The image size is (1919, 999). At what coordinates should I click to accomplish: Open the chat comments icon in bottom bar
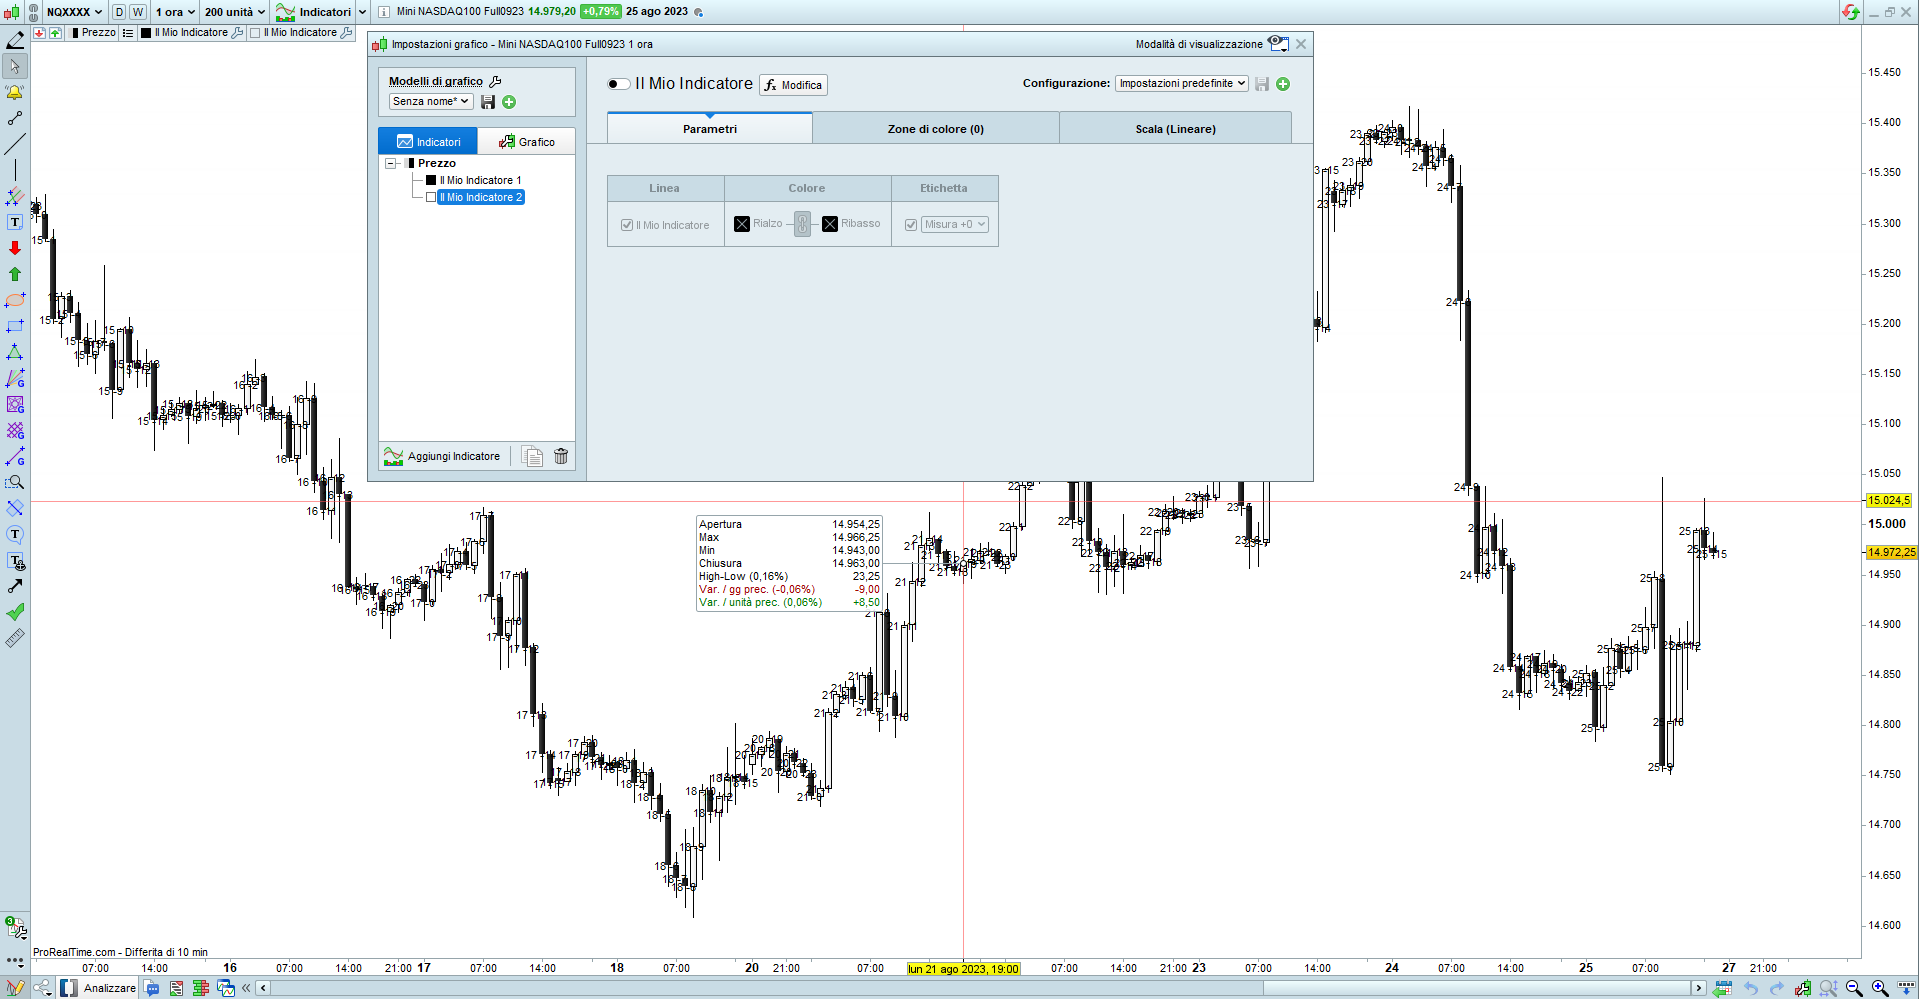152,988
